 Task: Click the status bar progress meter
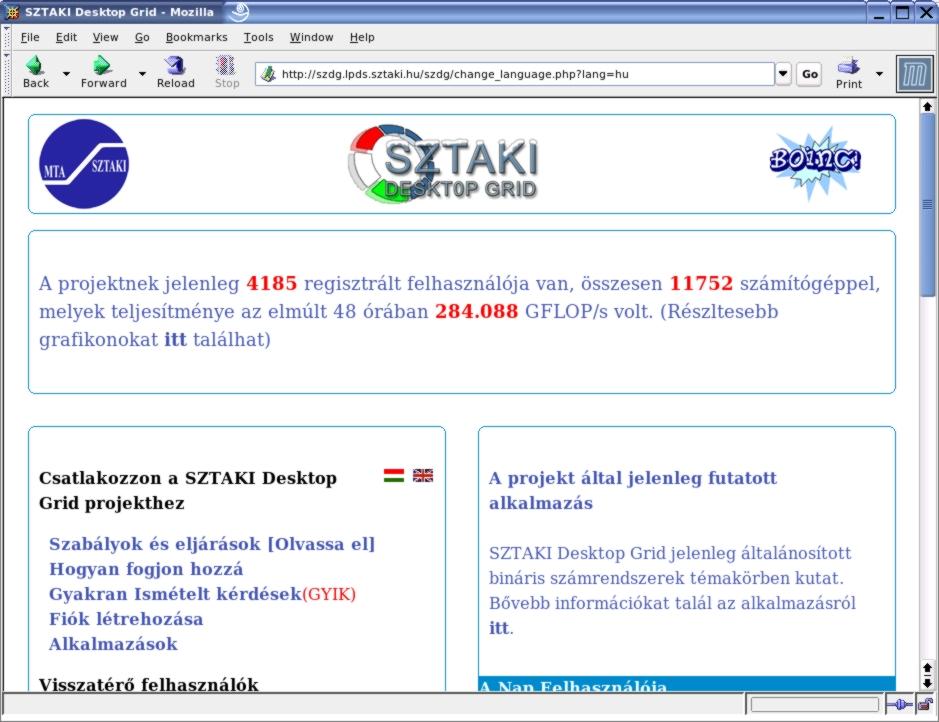tap(815, 705)
